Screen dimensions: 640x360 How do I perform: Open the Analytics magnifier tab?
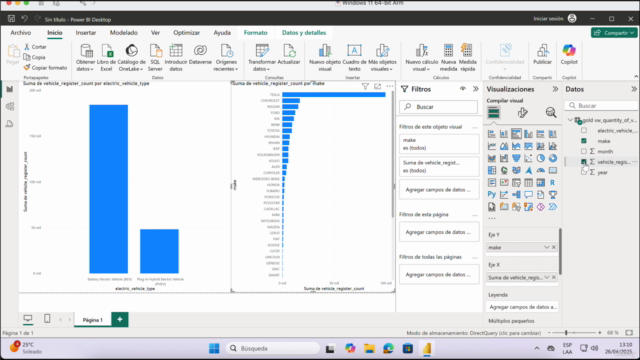(551, 113)
